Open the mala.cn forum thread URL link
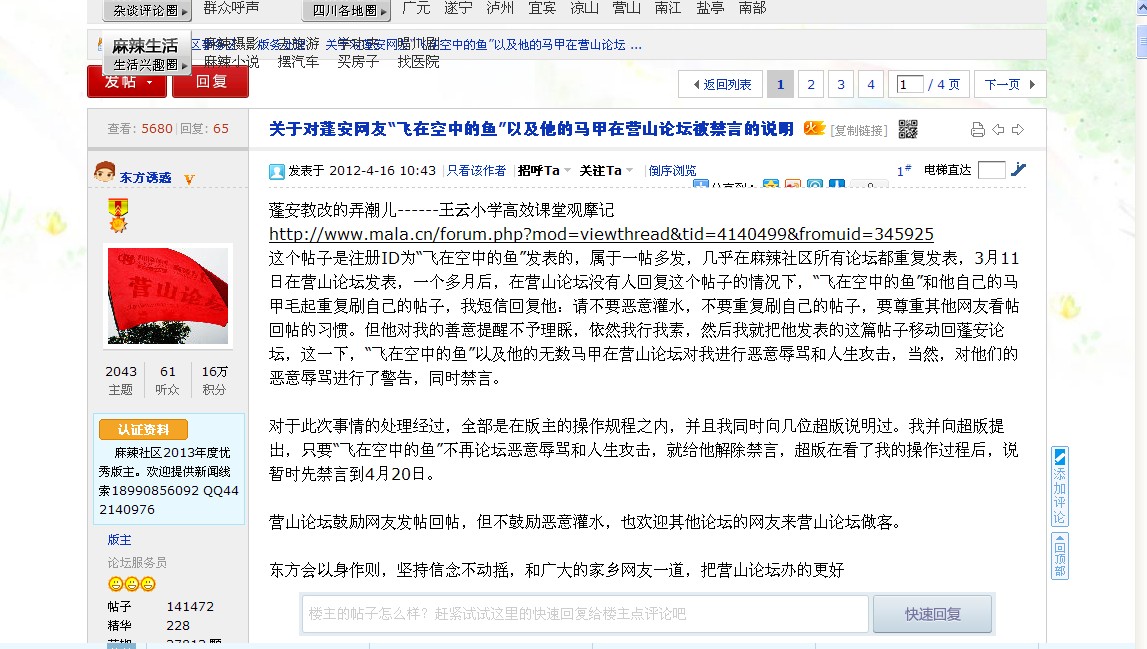The height and width of the screenshot is (649, 1147). (x=601, y=234)
